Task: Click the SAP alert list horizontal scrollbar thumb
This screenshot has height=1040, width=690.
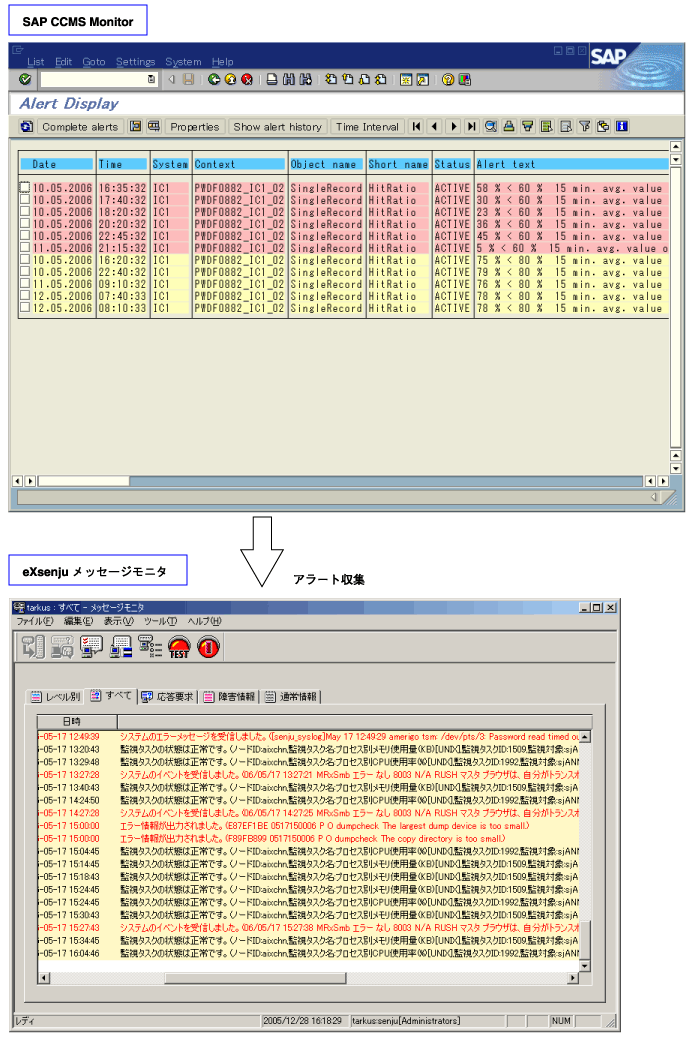Action: click(83, 481)
